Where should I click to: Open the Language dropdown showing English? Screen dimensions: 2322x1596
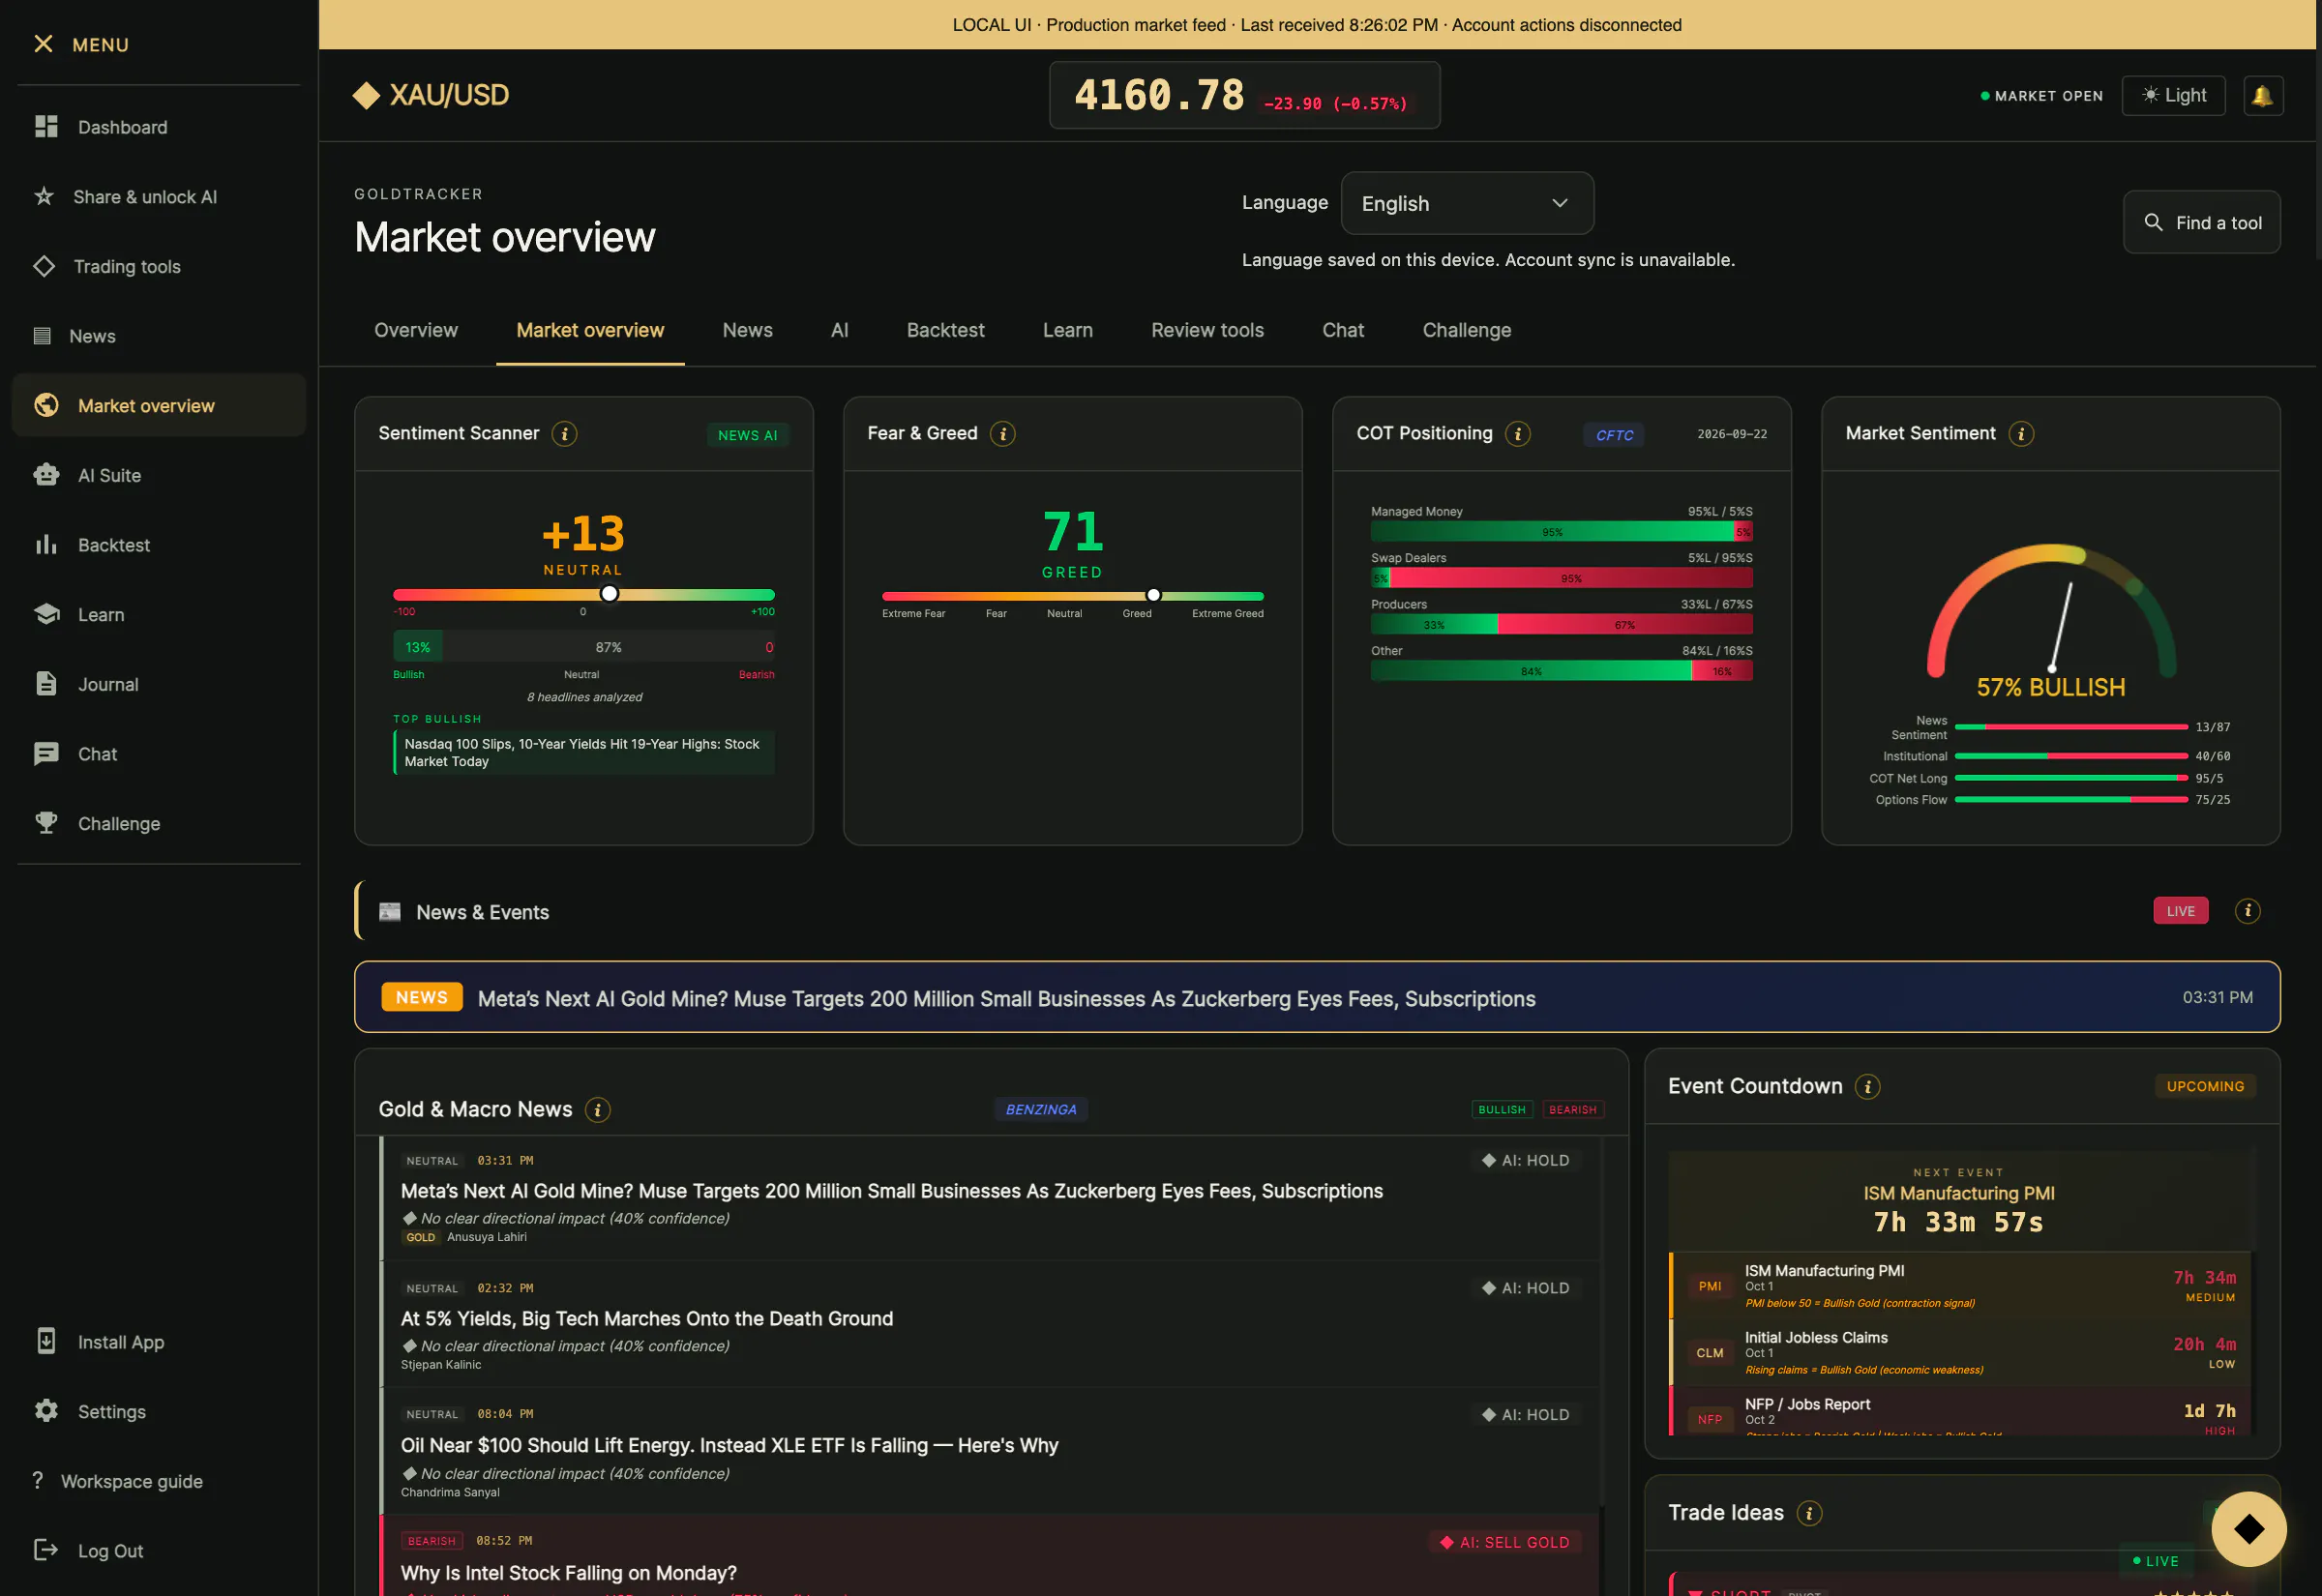click(x=1466, y=203)
